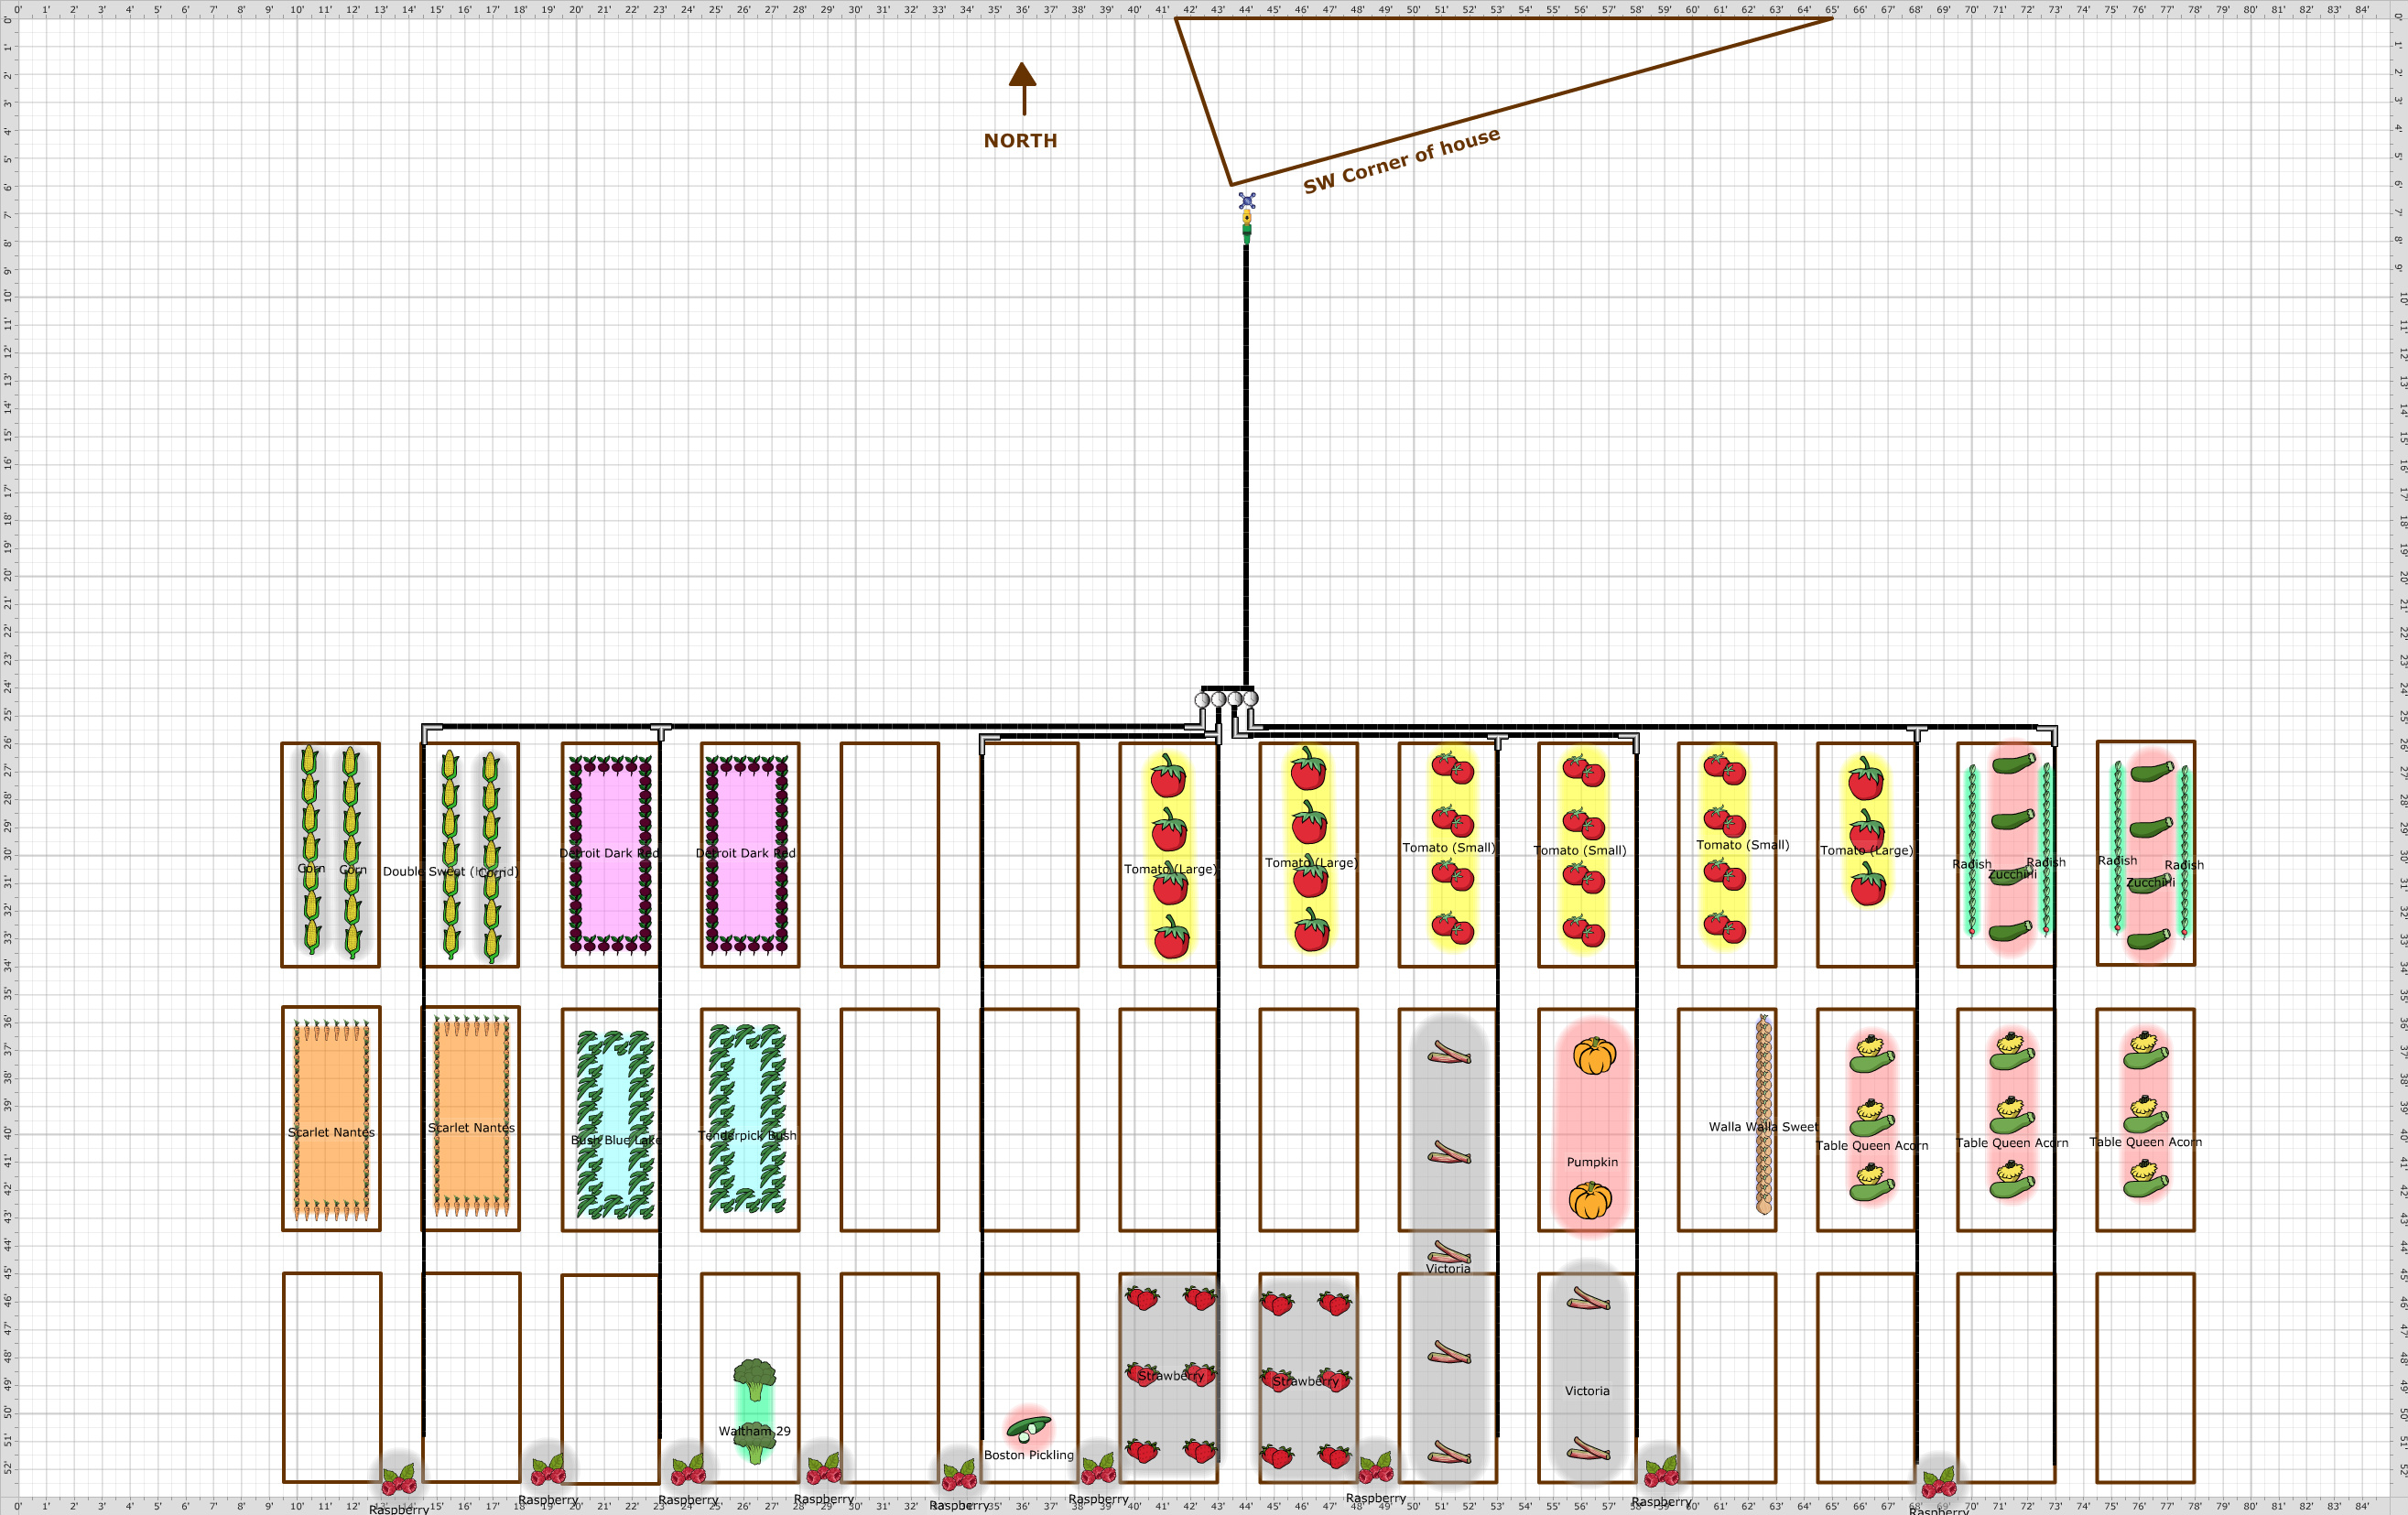Click the leftmost corn row in the first bed
The width and height of the screenshot is (2408, 1515).
point(311,850)
